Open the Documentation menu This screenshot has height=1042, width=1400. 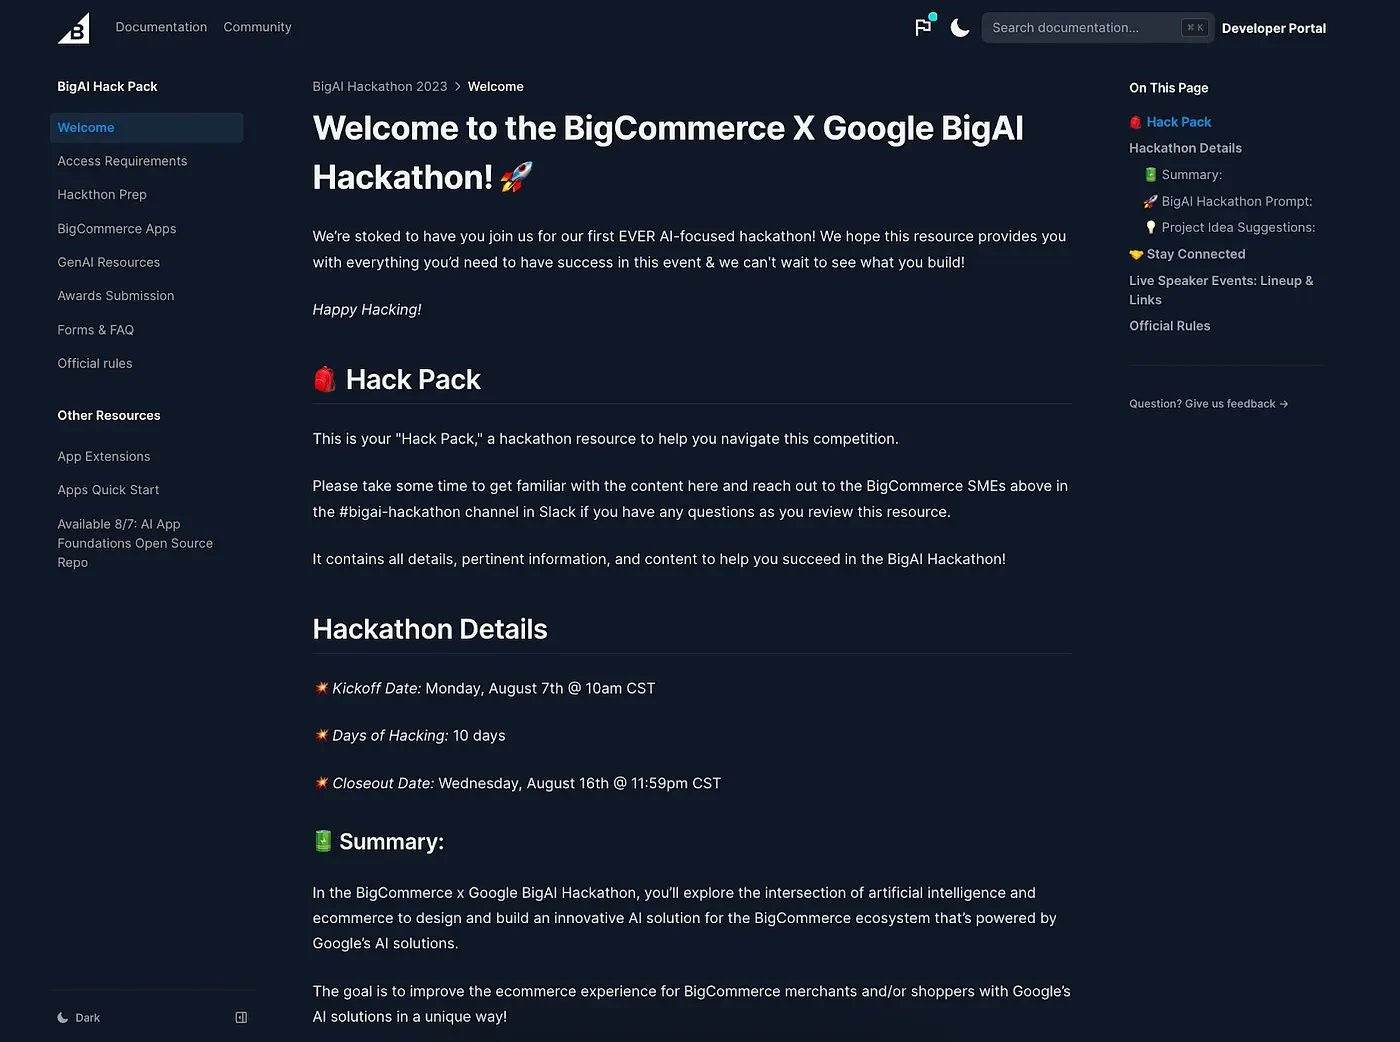click(x=161, y=27)
